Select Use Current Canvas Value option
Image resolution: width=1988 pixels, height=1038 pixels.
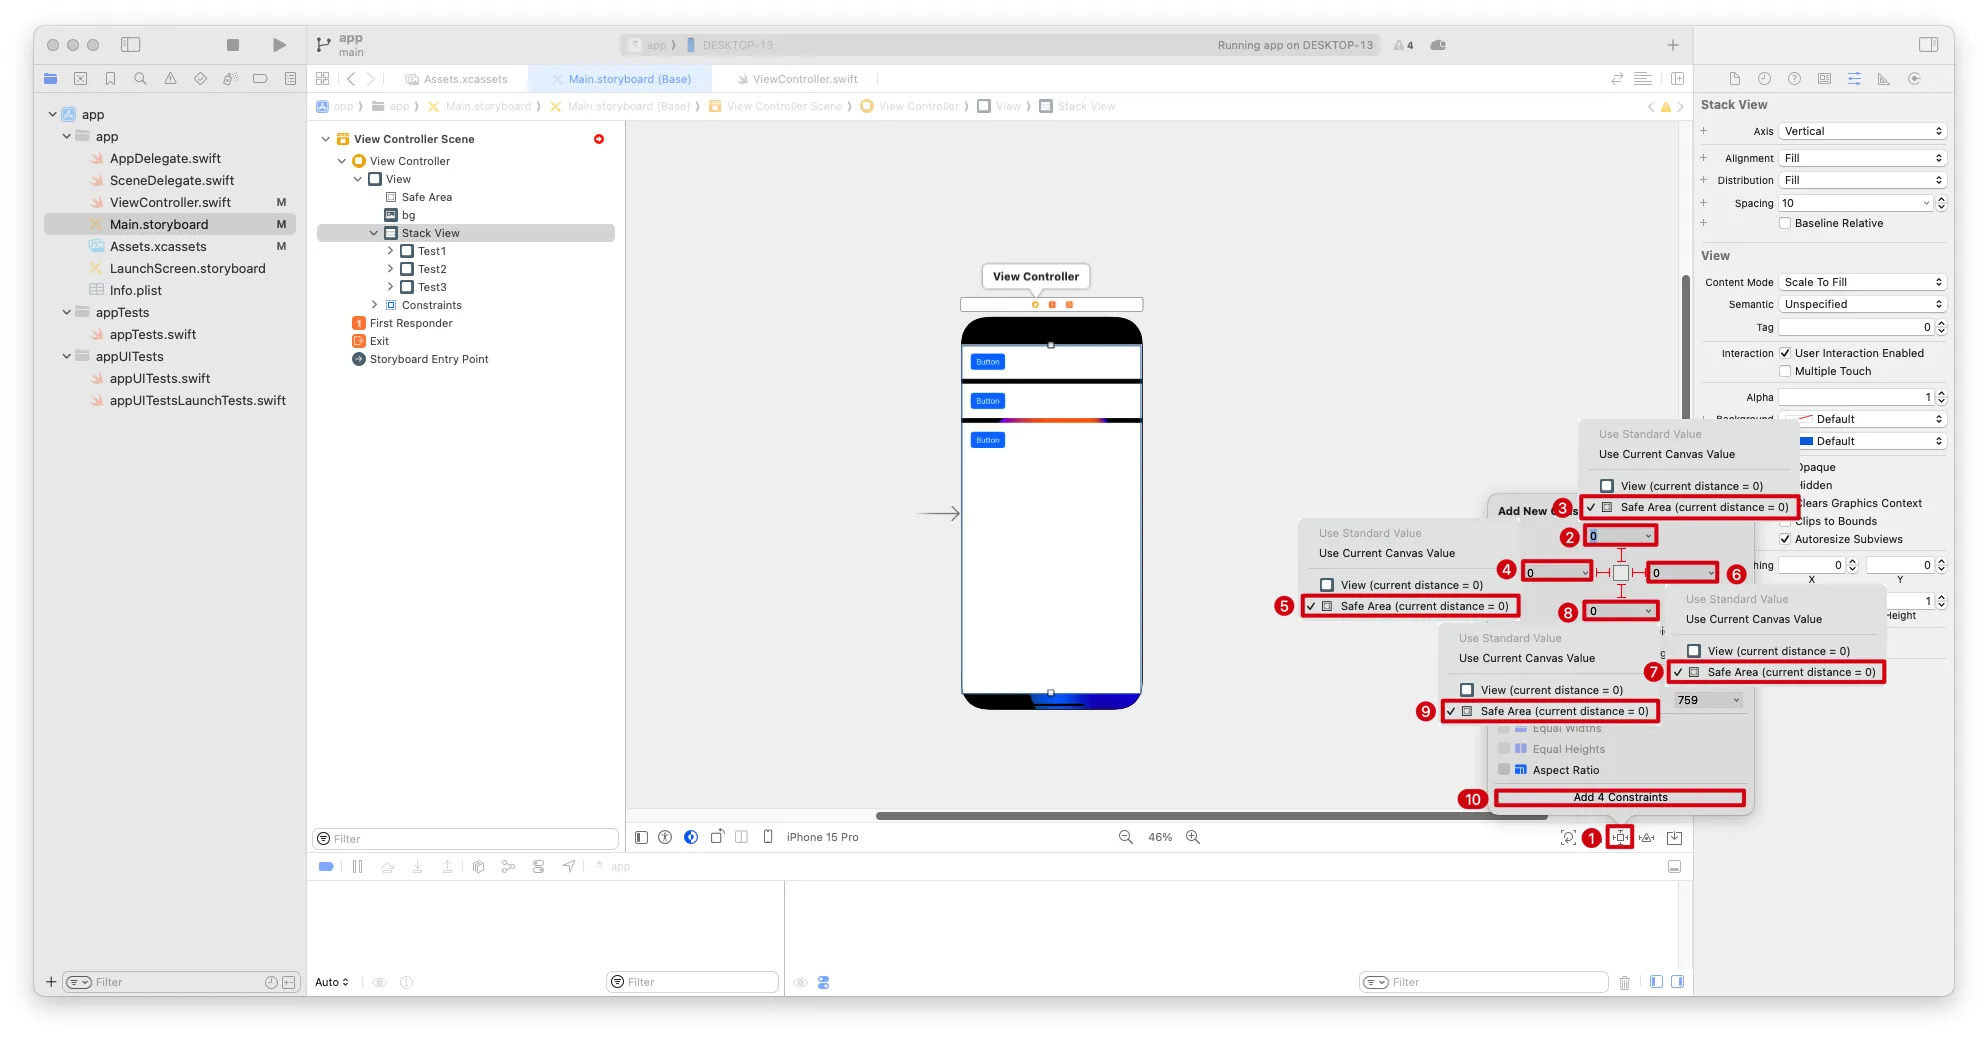(1666, 455)
